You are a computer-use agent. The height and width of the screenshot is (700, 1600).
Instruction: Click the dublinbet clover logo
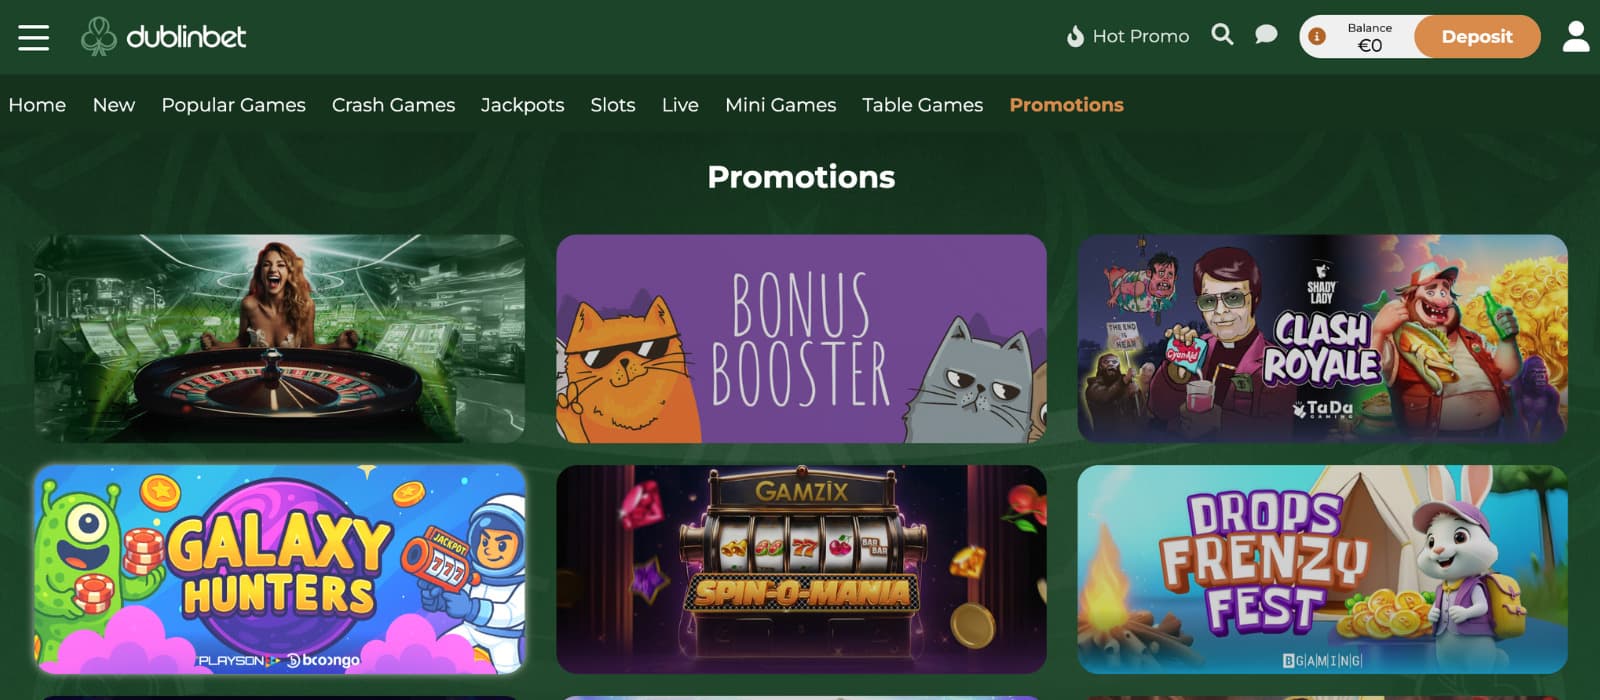[98, 36]
